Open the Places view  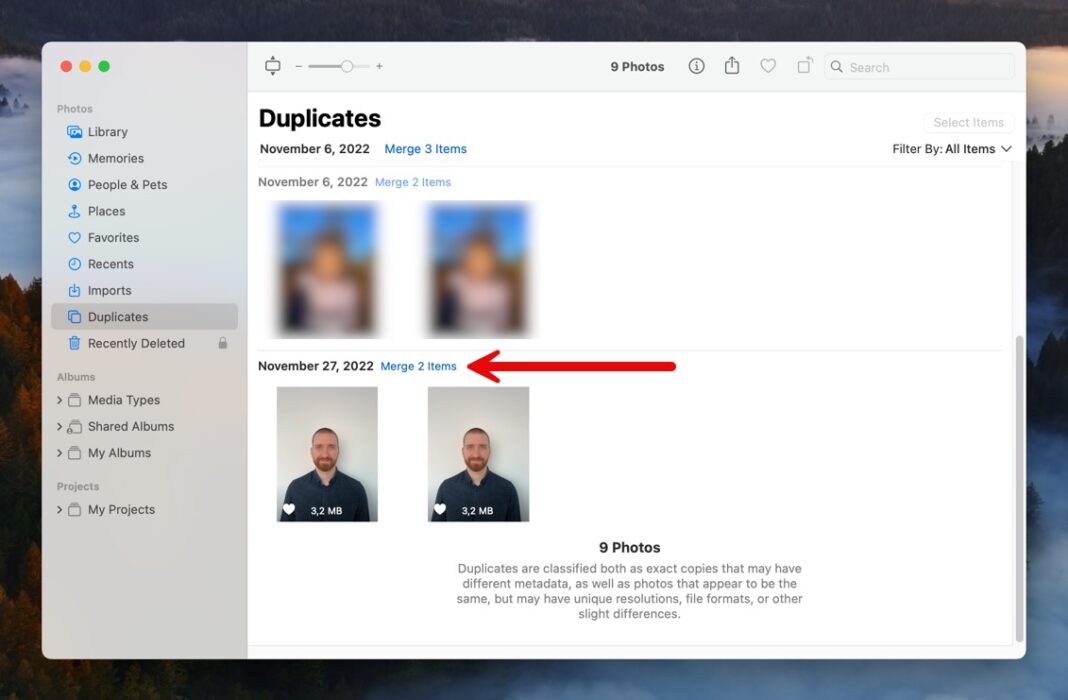tap(104, 211)
